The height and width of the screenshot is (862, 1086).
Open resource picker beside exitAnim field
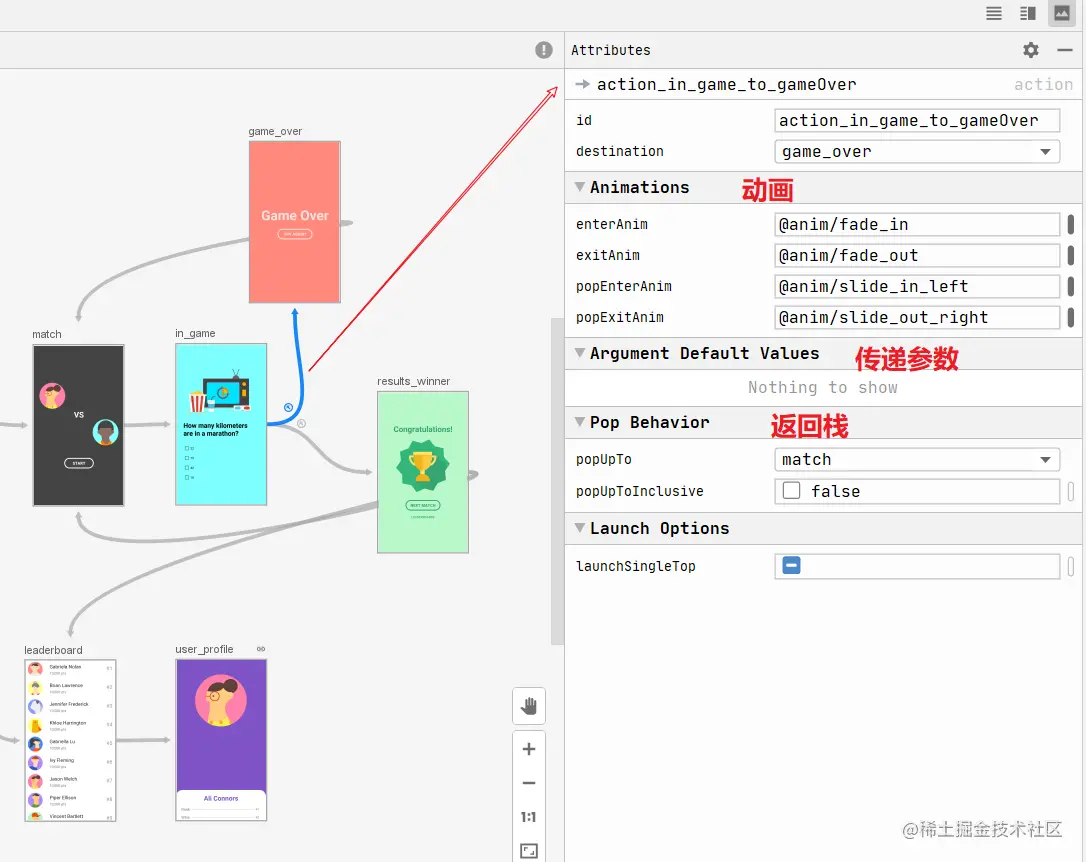coord(1071,255)
